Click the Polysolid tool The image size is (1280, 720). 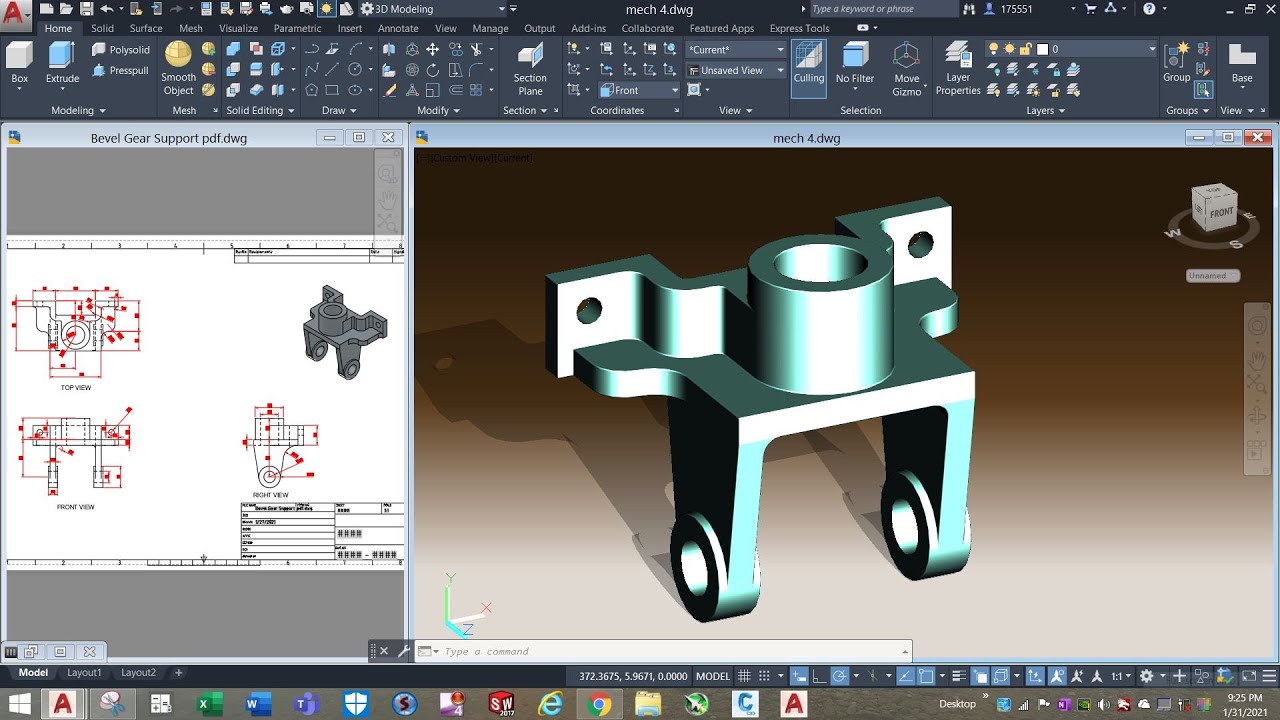click(x=121, y=49)
